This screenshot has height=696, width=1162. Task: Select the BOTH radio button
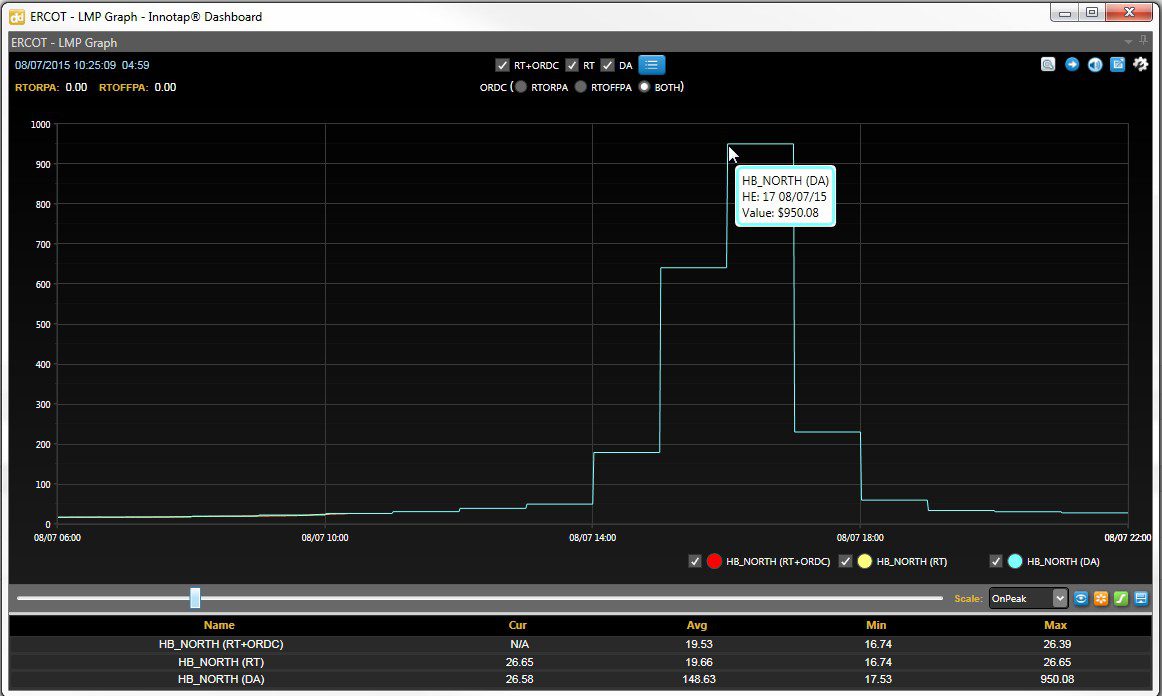click(x=644, y=87)
